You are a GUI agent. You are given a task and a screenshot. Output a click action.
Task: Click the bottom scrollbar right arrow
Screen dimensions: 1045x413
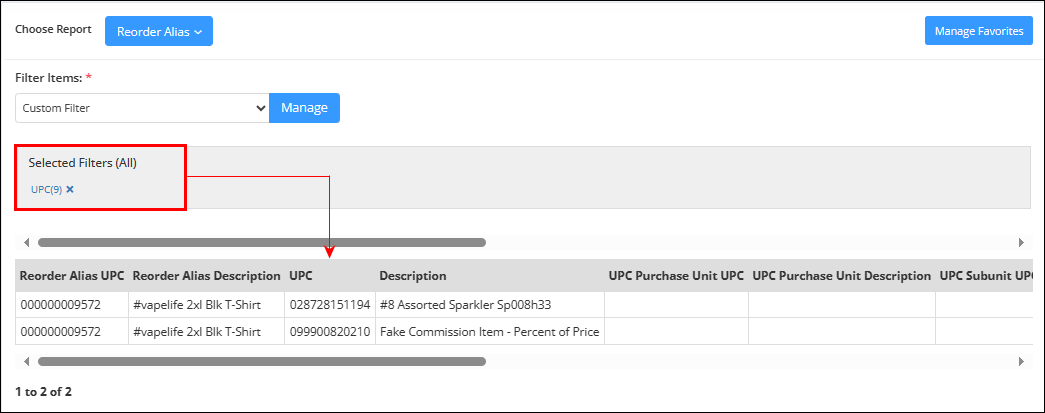tap(1021, 362)
